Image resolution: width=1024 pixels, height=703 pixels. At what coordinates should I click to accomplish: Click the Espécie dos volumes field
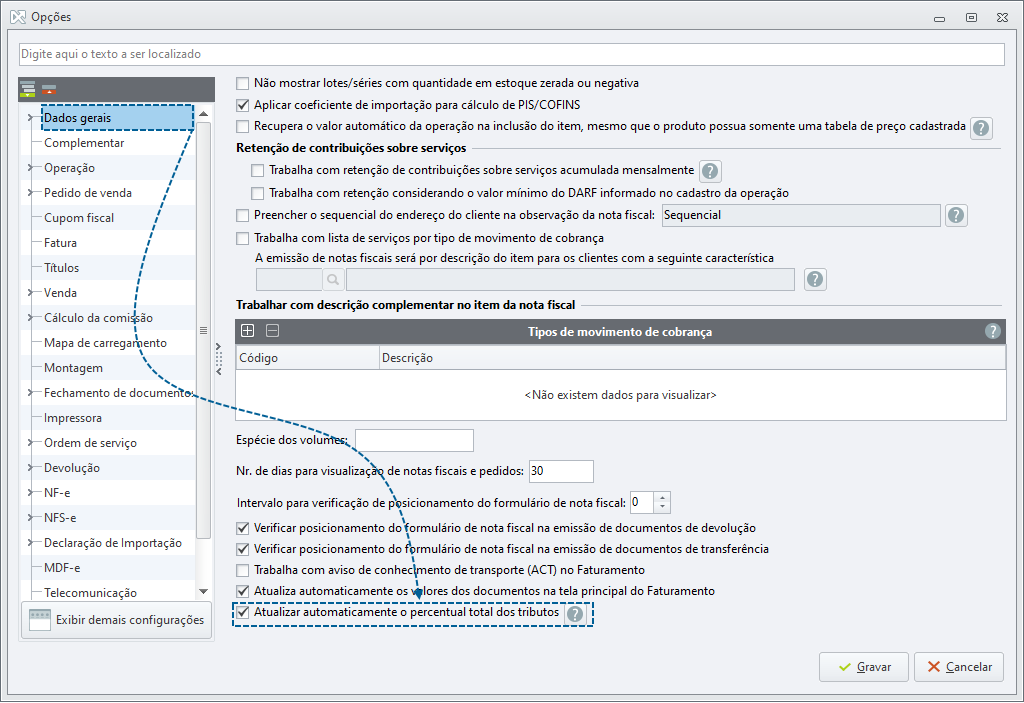pyautogui.click(x=414, y=440)
